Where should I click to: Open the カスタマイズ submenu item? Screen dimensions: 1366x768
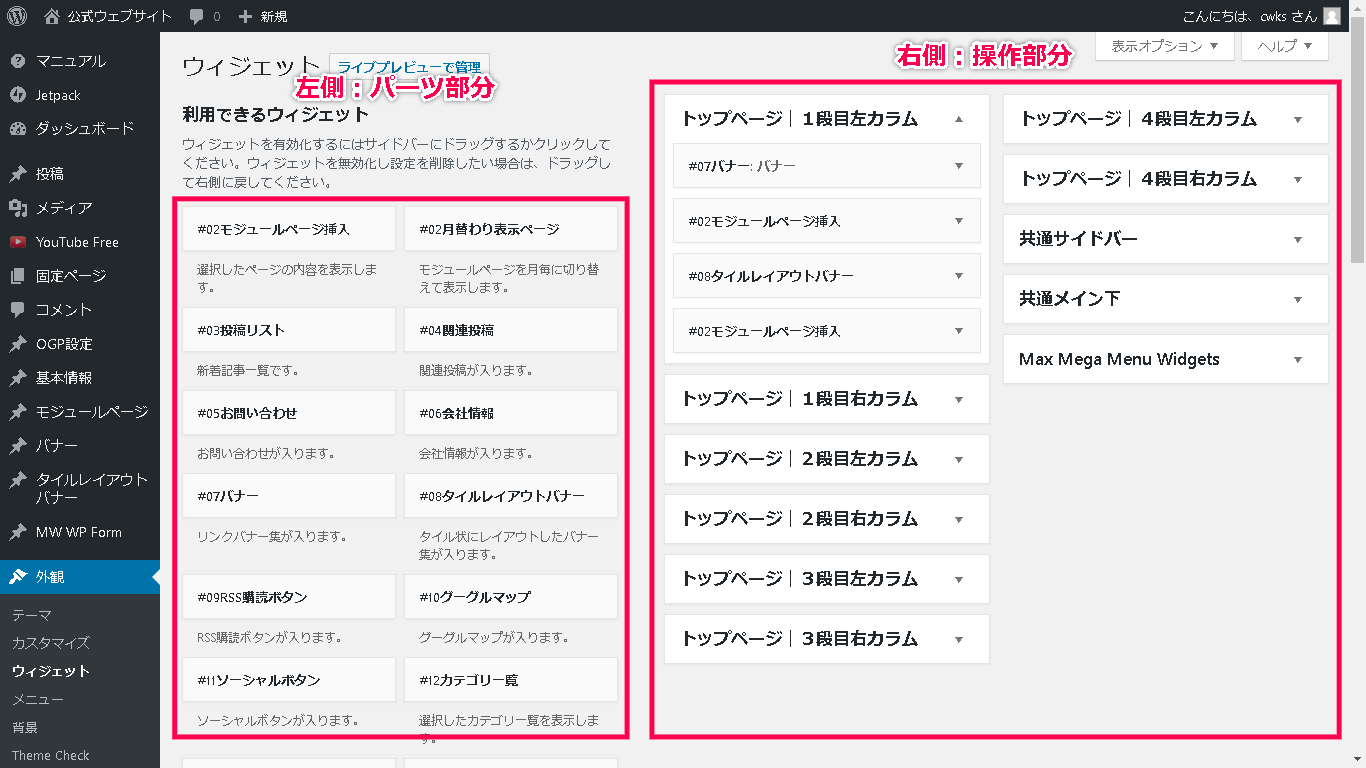point(51,643)
